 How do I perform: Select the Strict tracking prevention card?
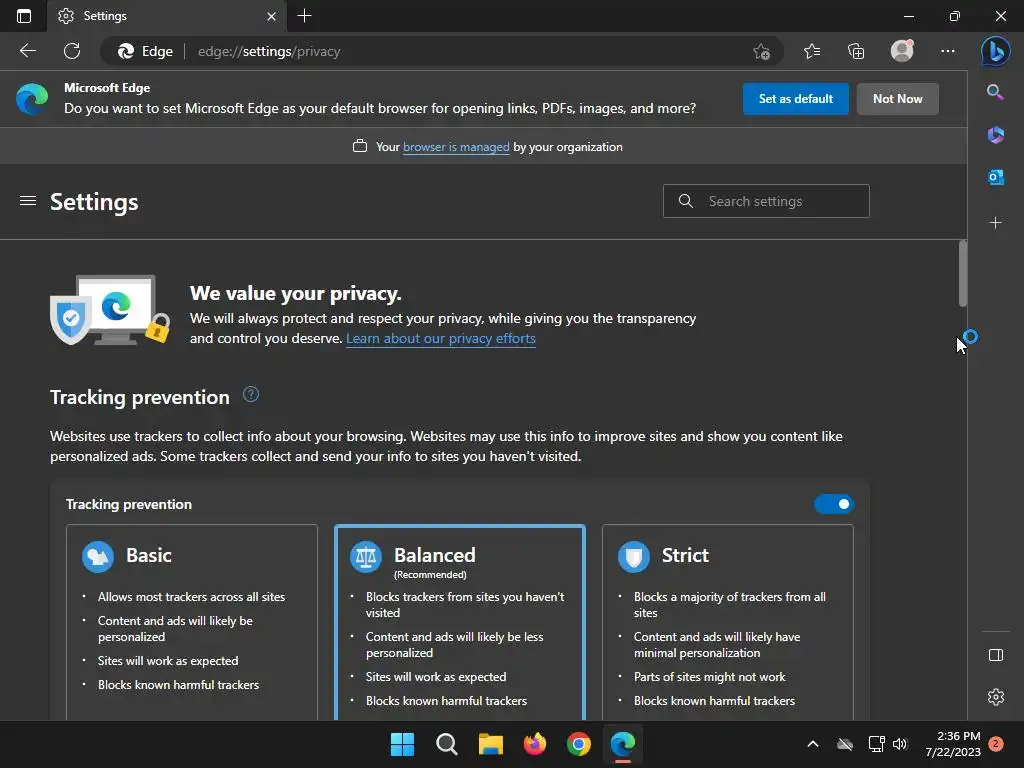(728, 622)
